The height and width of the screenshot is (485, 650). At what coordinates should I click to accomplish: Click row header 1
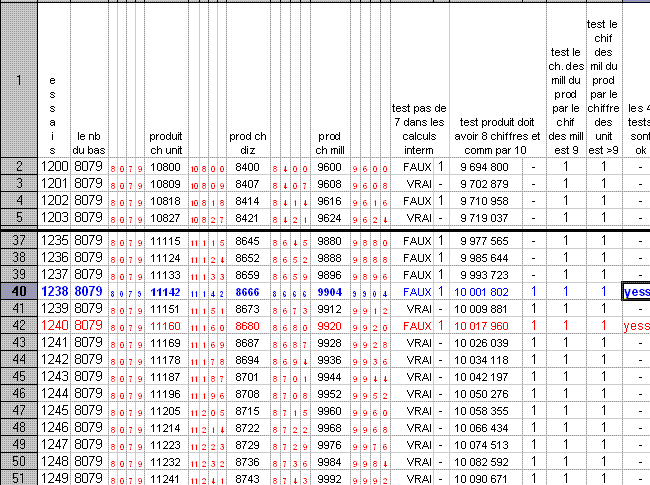click(18, 78)
